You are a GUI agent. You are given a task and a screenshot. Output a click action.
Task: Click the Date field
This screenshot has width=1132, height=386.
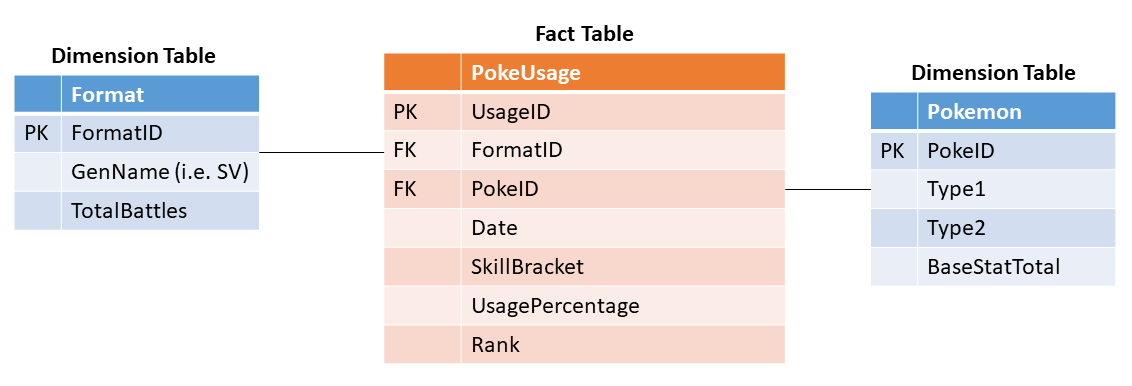pos(584,228)
